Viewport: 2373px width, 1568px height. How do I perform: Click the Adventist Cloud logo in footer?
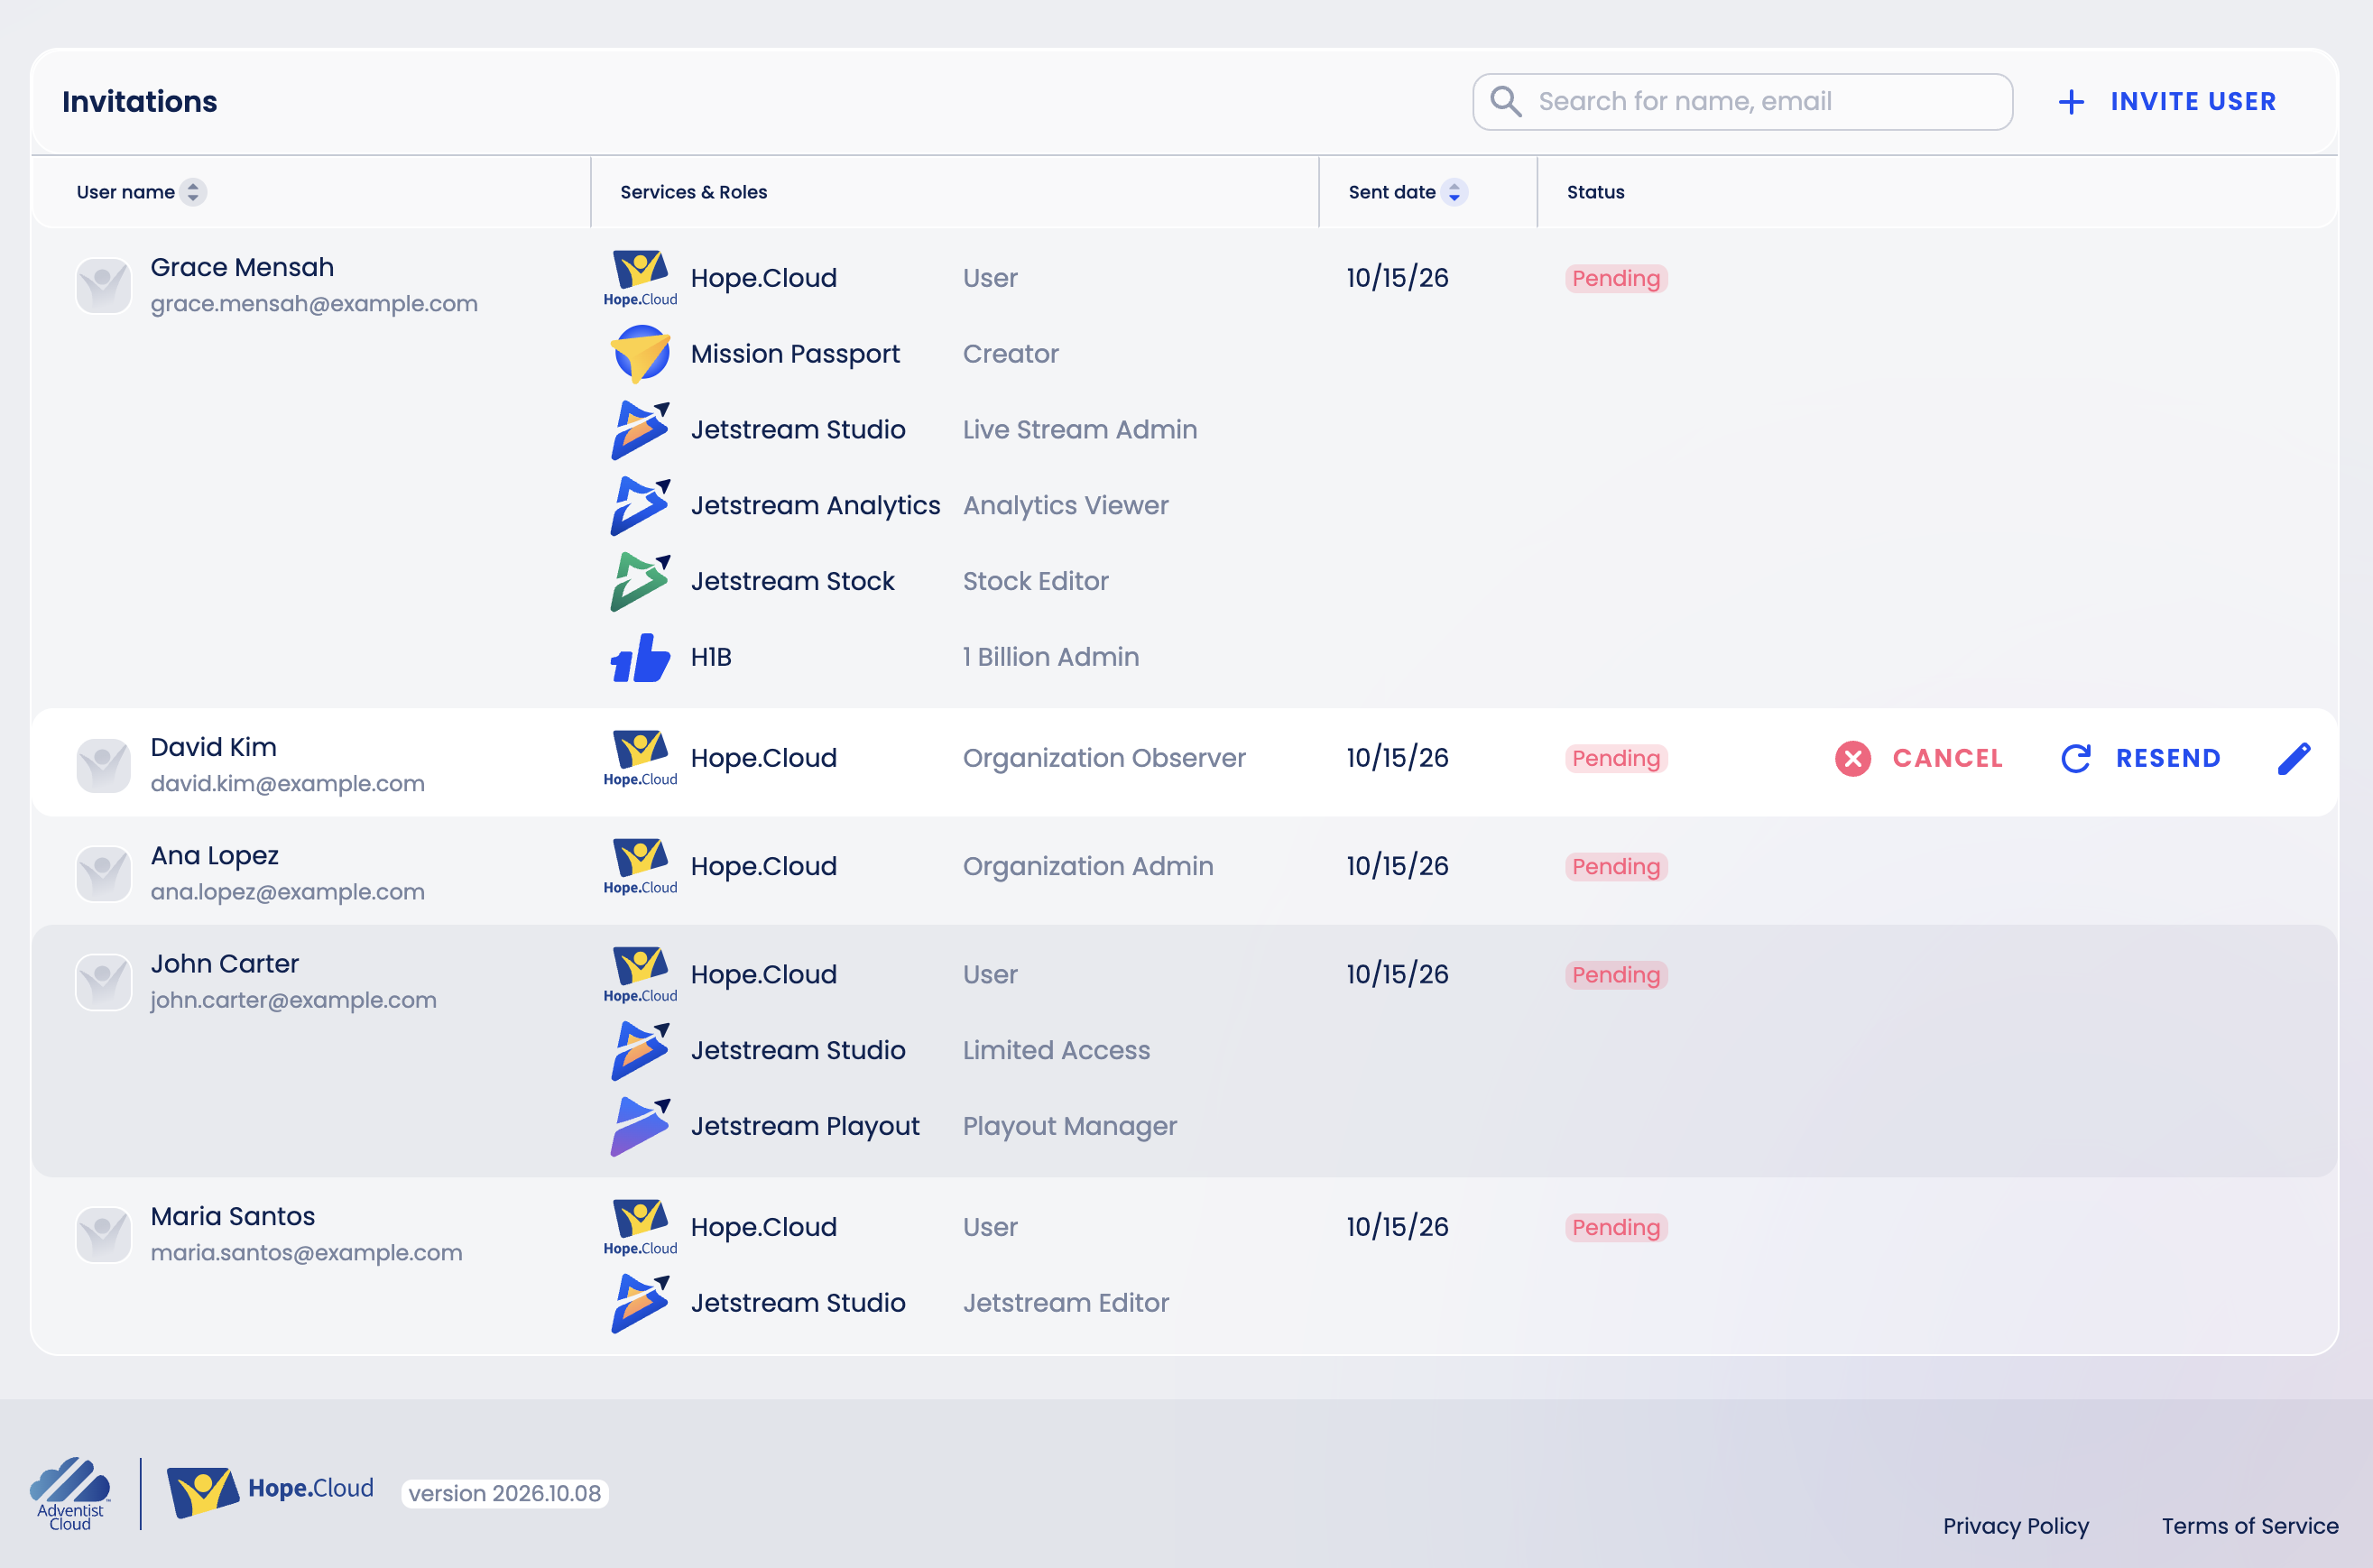(70, 1494)
